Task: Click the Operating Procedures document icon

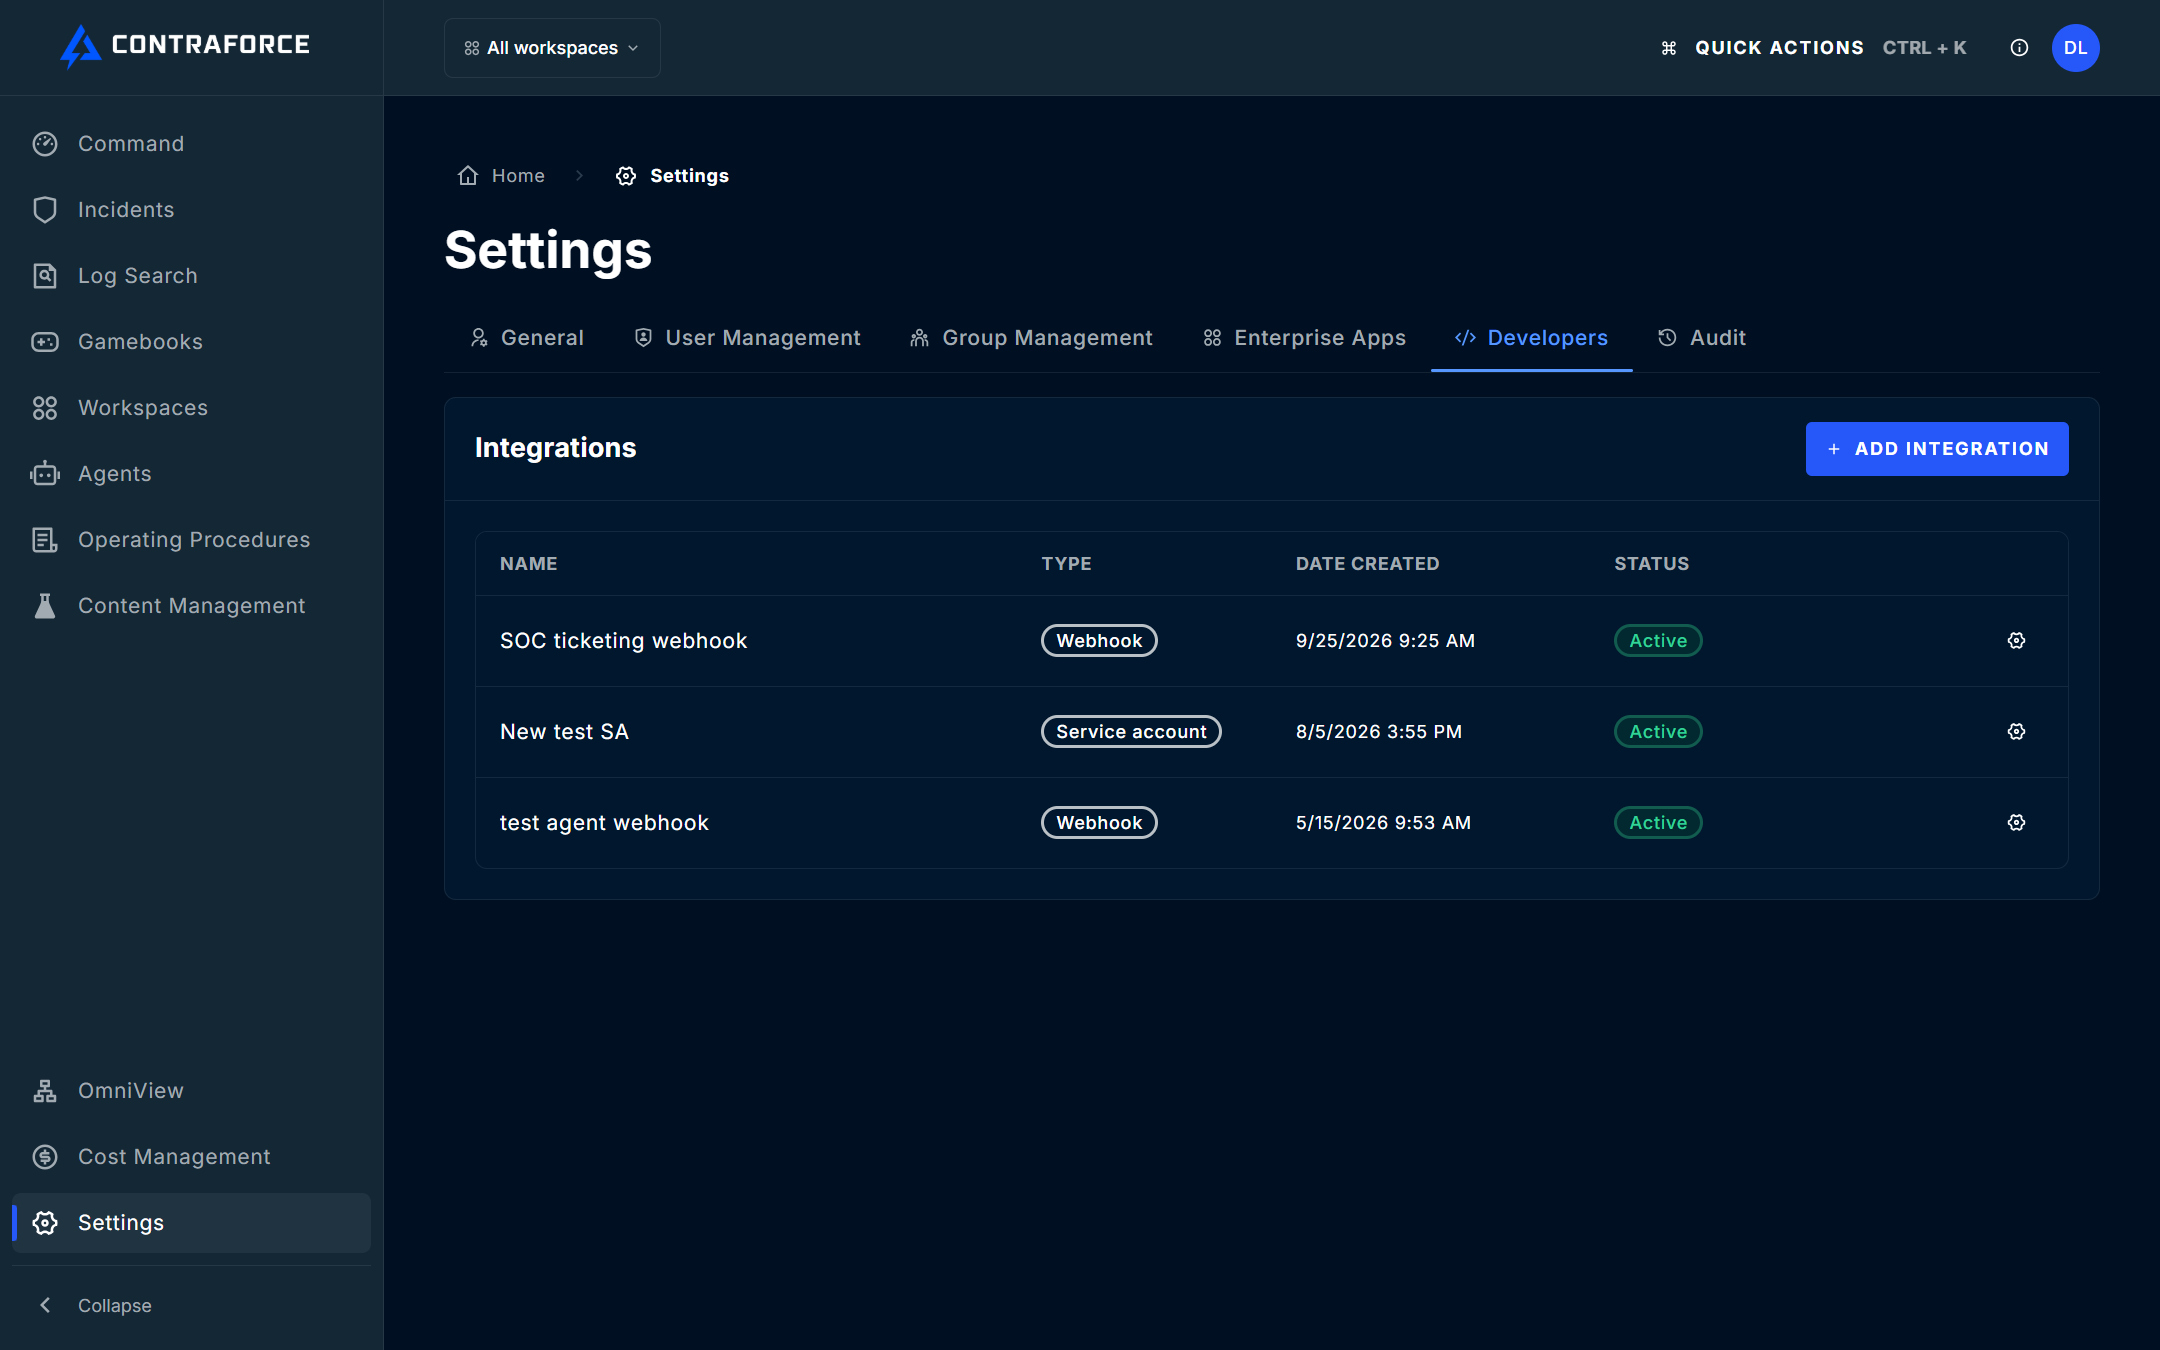Action: (45, 540)
